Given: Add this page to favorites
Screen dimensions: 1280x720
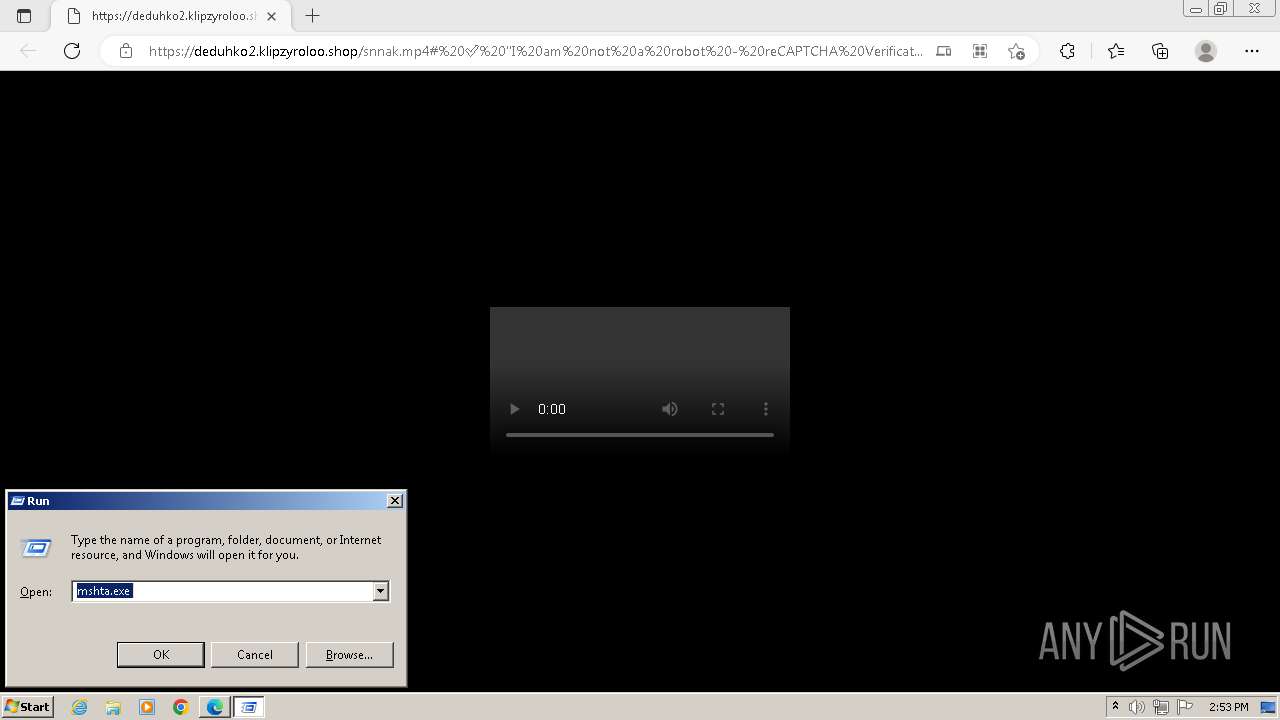Looking at the screenshot, I should [x=1016, y=51].
